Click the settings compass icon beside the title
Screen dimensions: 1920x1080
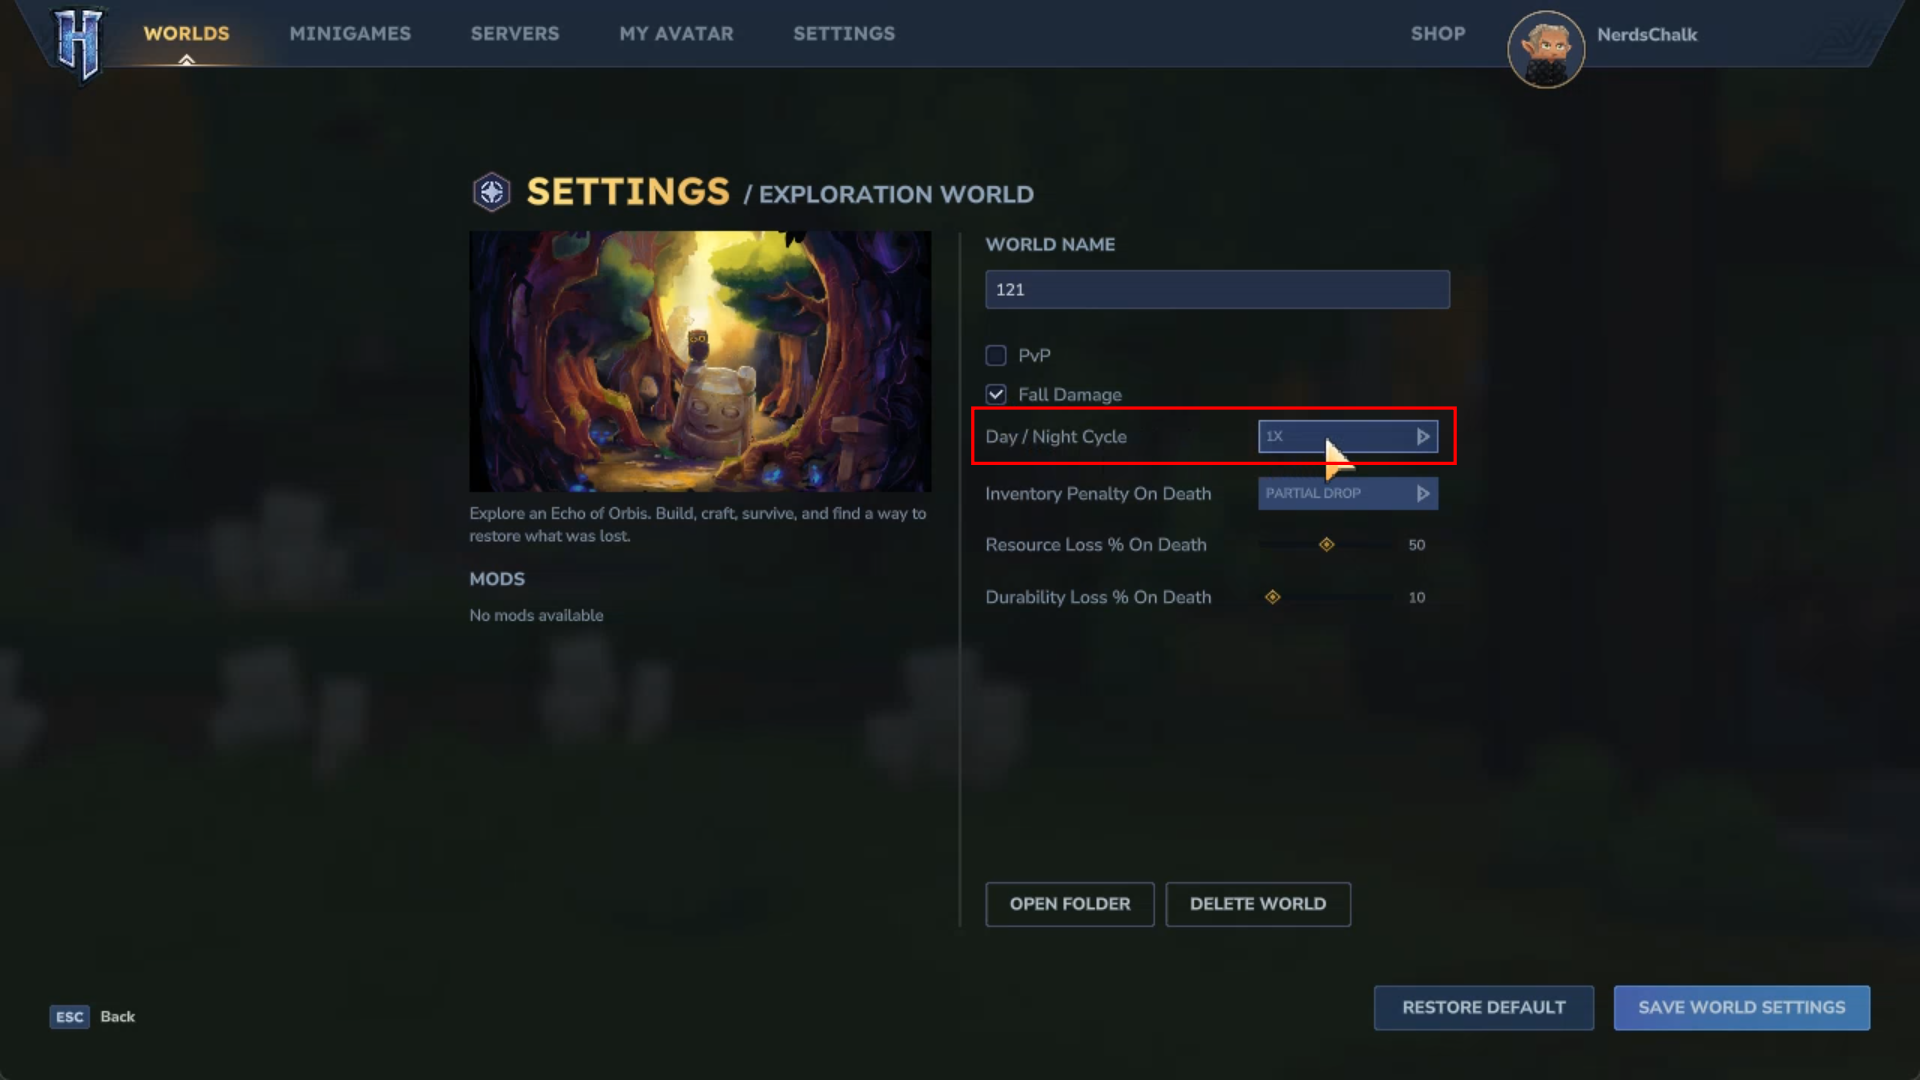(491, 192)
